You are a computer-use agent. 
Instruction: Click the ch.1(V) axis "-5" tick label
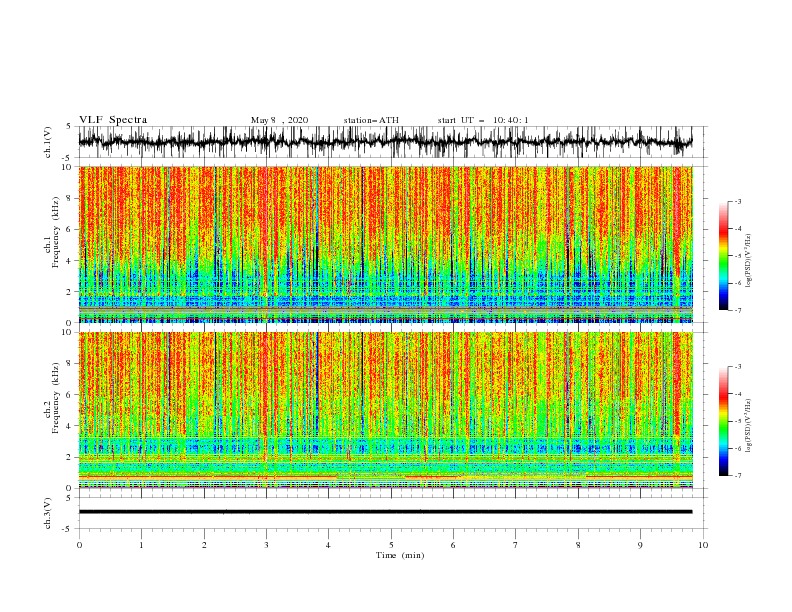68,158
